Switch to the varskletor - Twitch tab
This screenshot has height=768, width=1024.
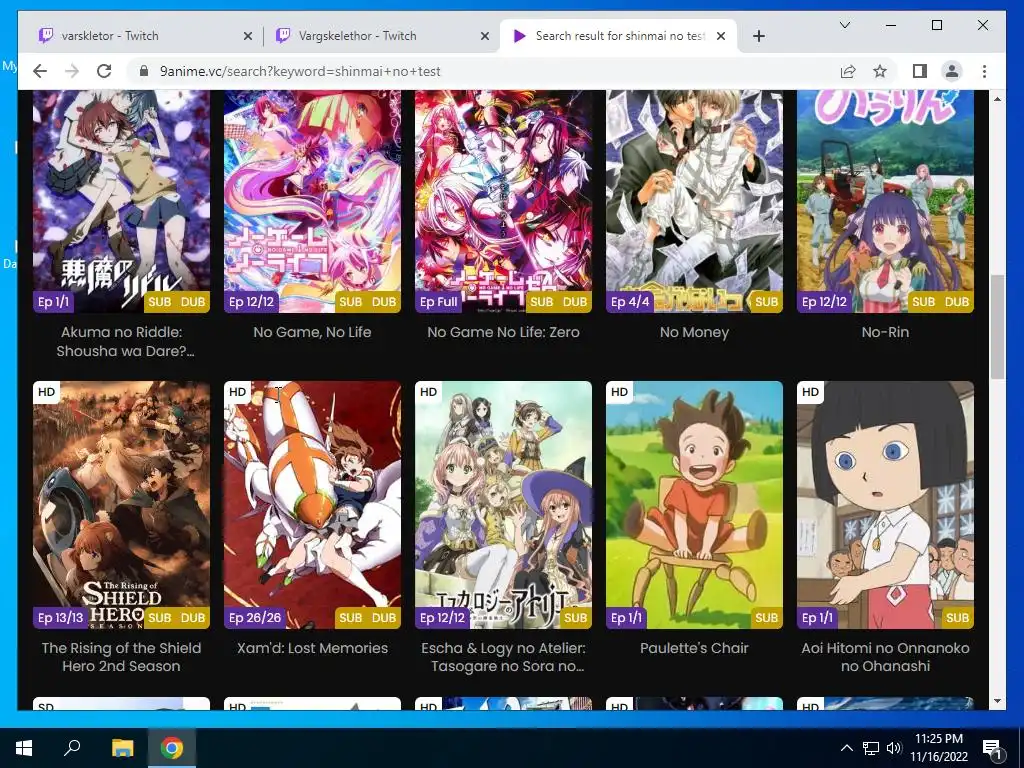[x=144, y=36]
